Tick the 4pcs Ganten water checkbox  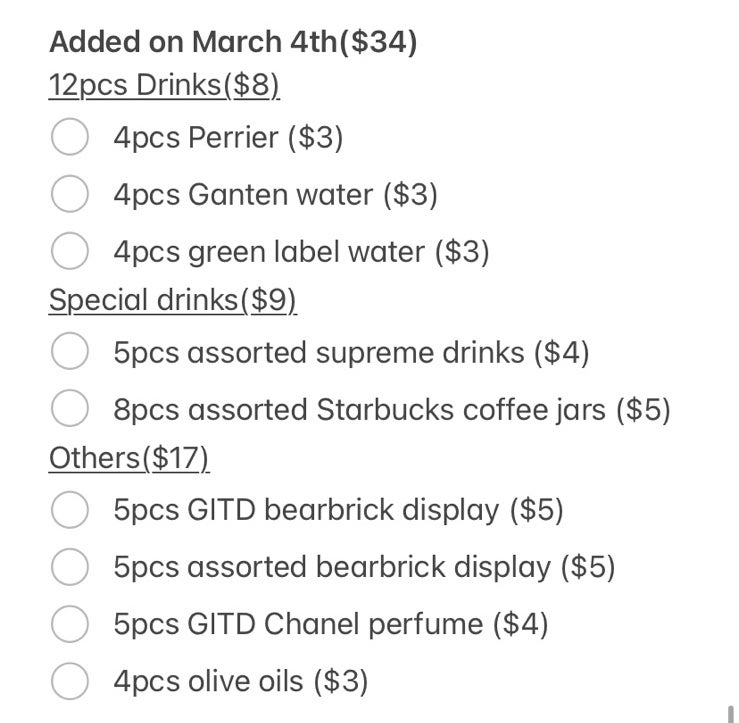(x=70, y=194)
